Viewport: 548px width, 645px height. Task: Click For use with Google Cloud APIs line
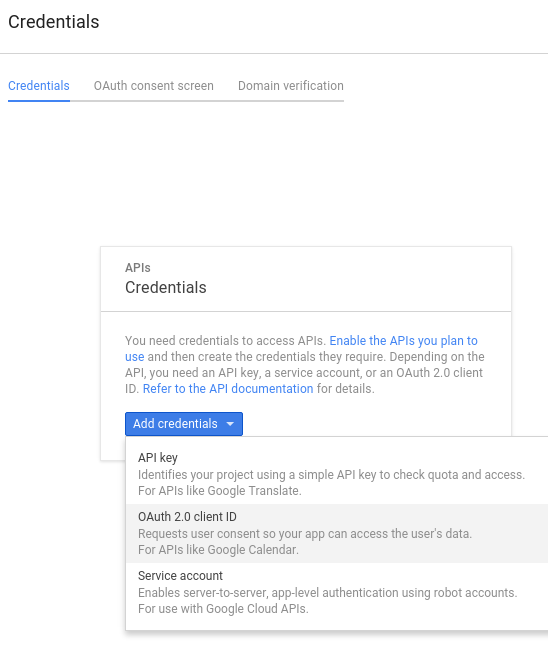[223, 609]
